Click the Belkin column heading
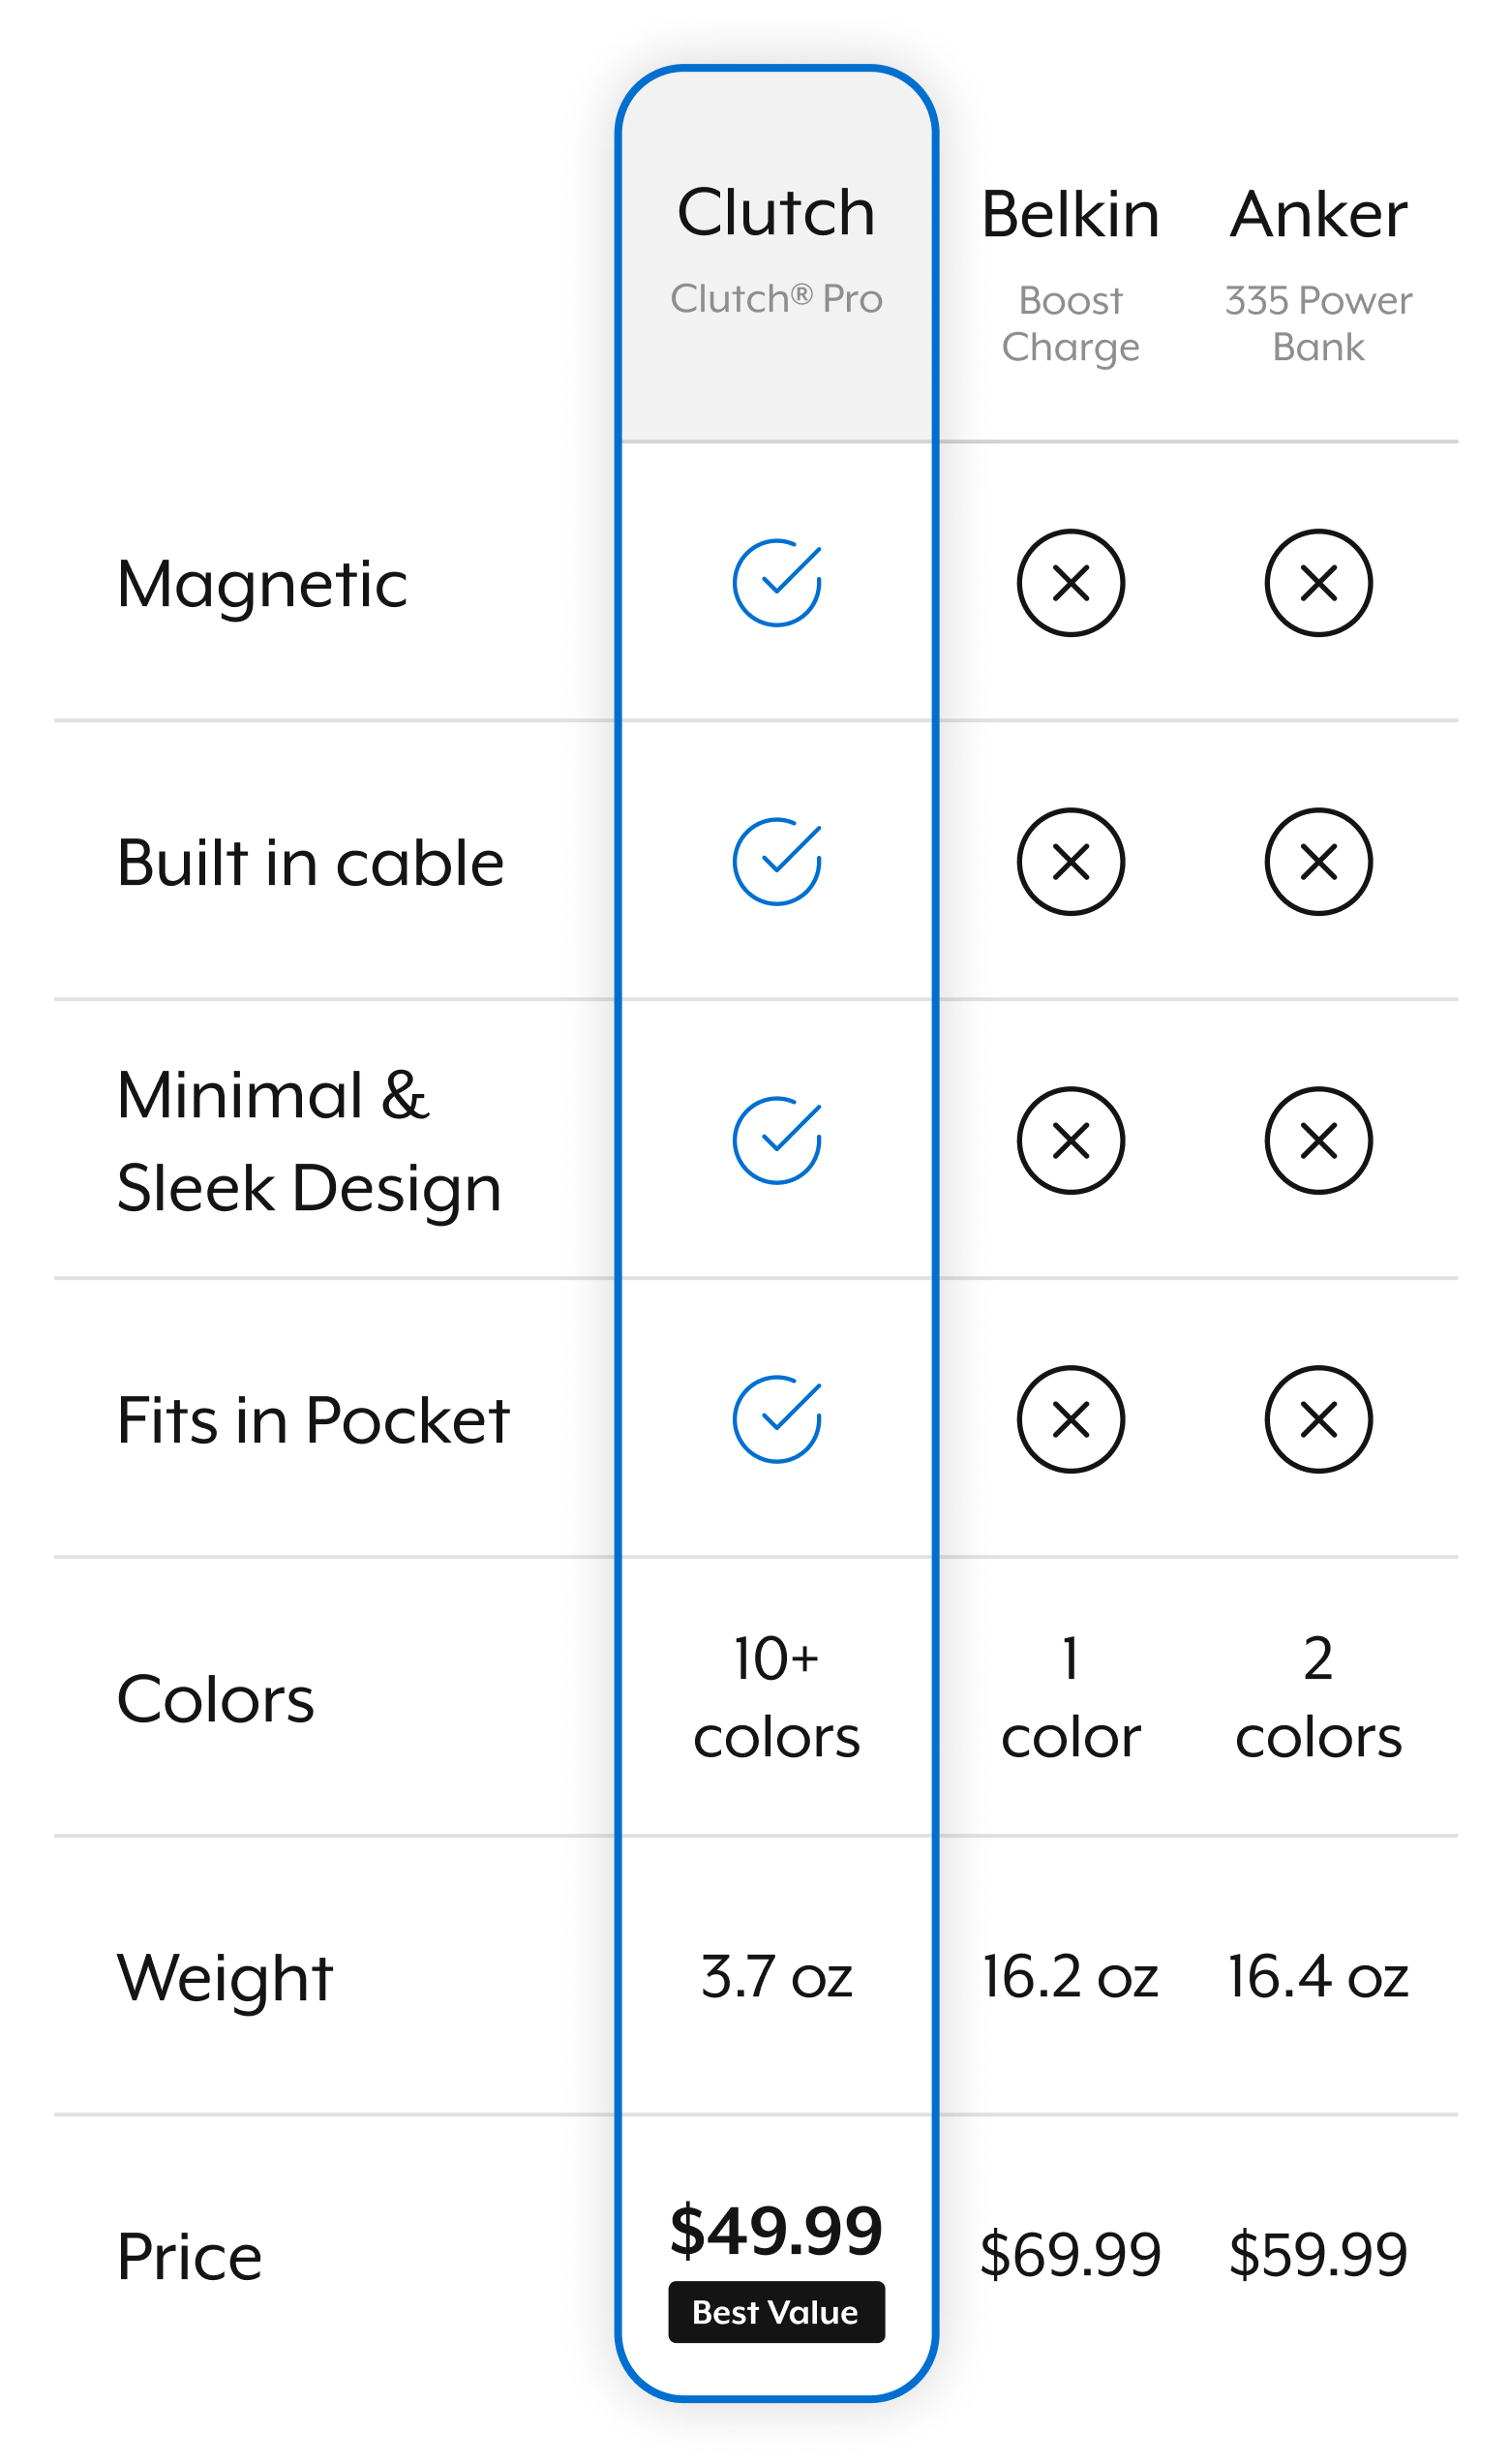The width and height of the screenshot is (1510, 2464). click(x=1070, y=214)
